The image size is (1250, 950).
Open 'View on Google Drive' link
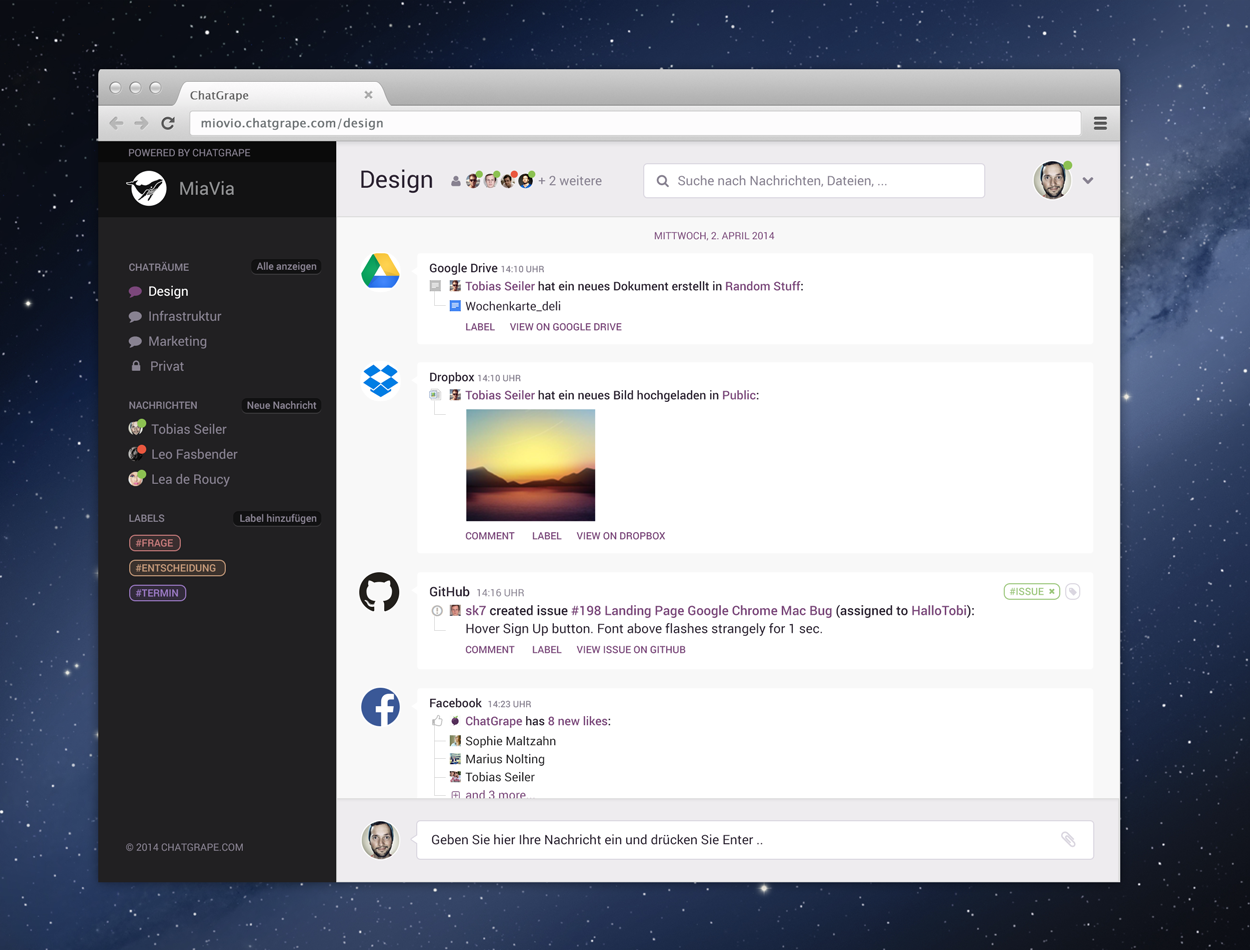pos(565,327)
